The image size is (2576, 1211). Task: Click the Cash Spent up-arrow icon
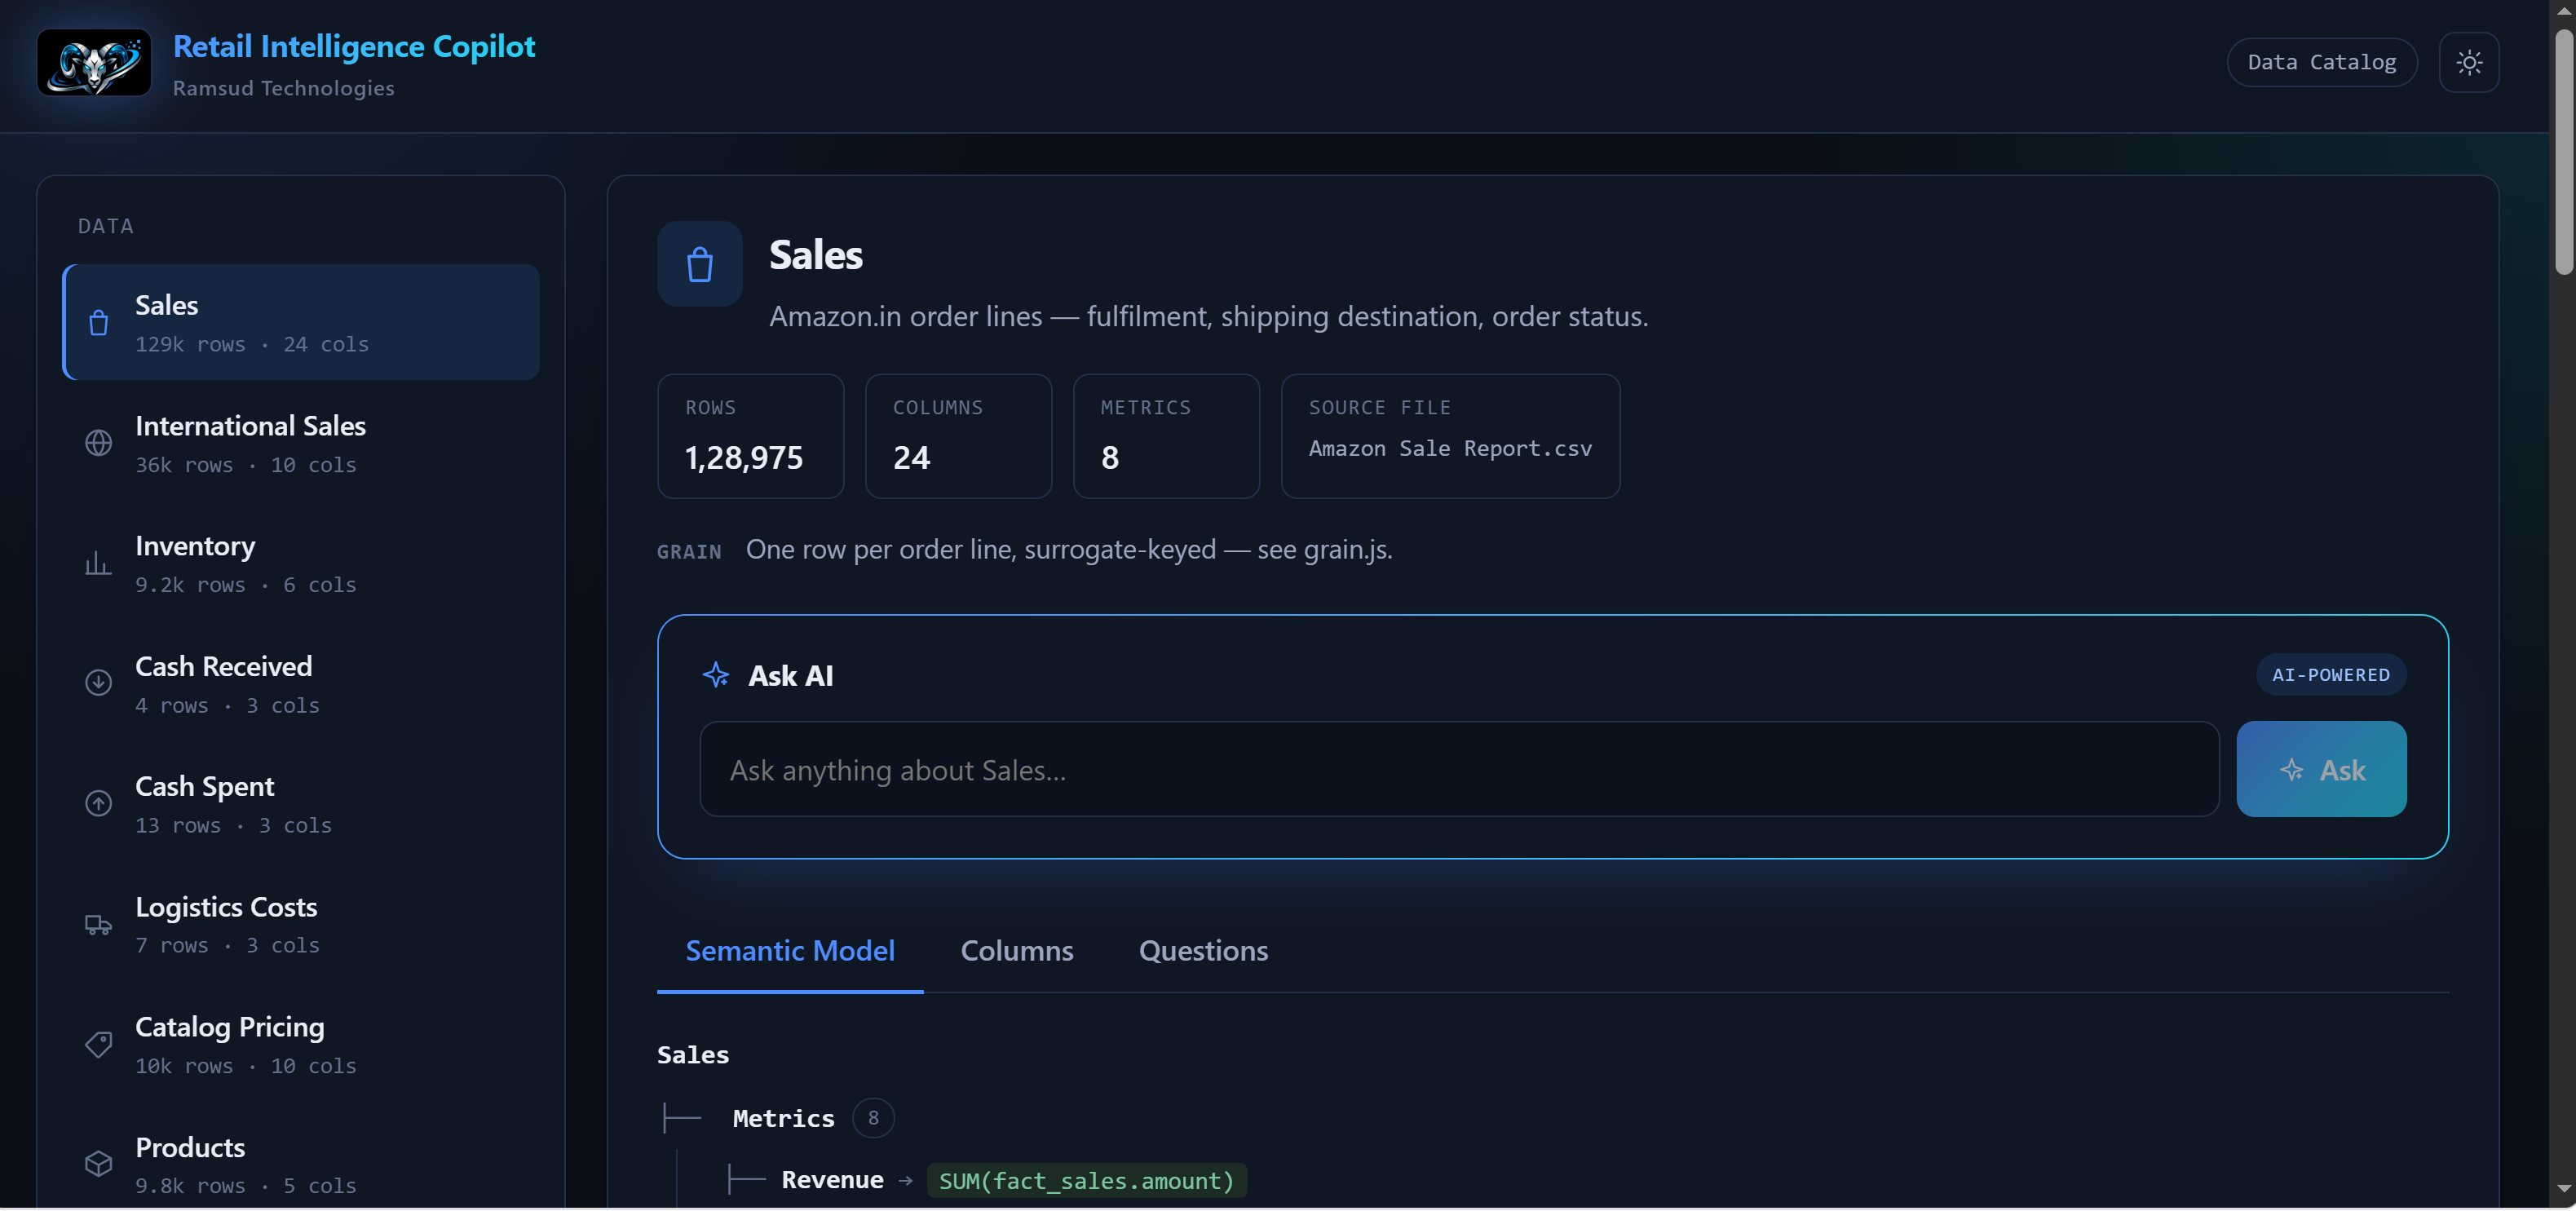98,803
